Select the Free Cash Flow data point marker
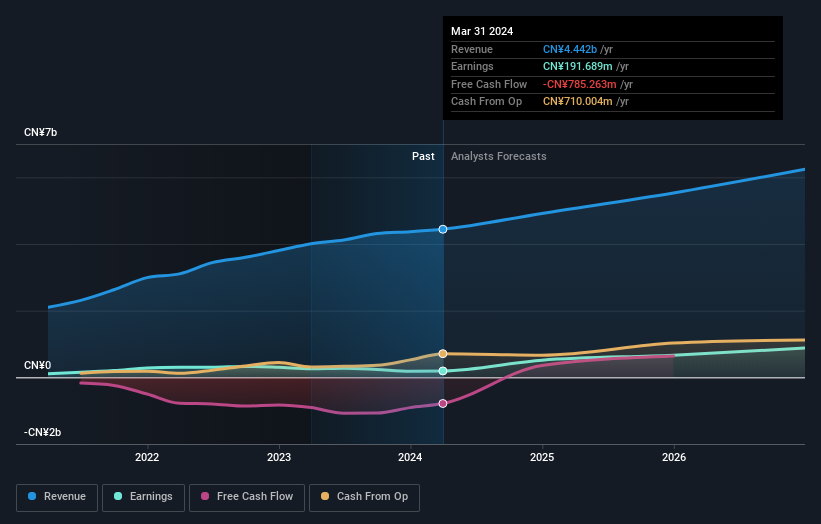The height and width of the screenshot is (524, 821). point(443,404)
